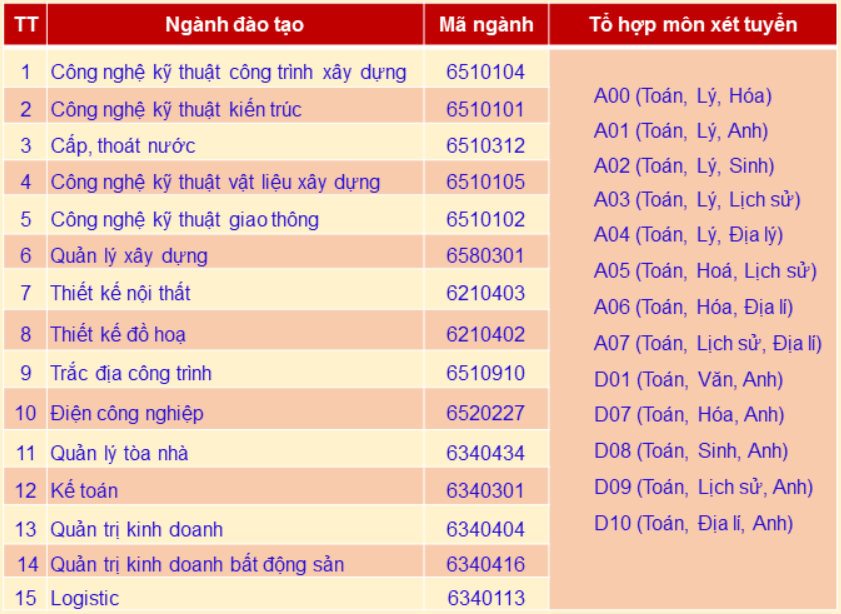Click 'A04 (Toán, Lý, Địa lý)' combination
The width and height of the screenshot is (841, 614).
tap(689, 235)
